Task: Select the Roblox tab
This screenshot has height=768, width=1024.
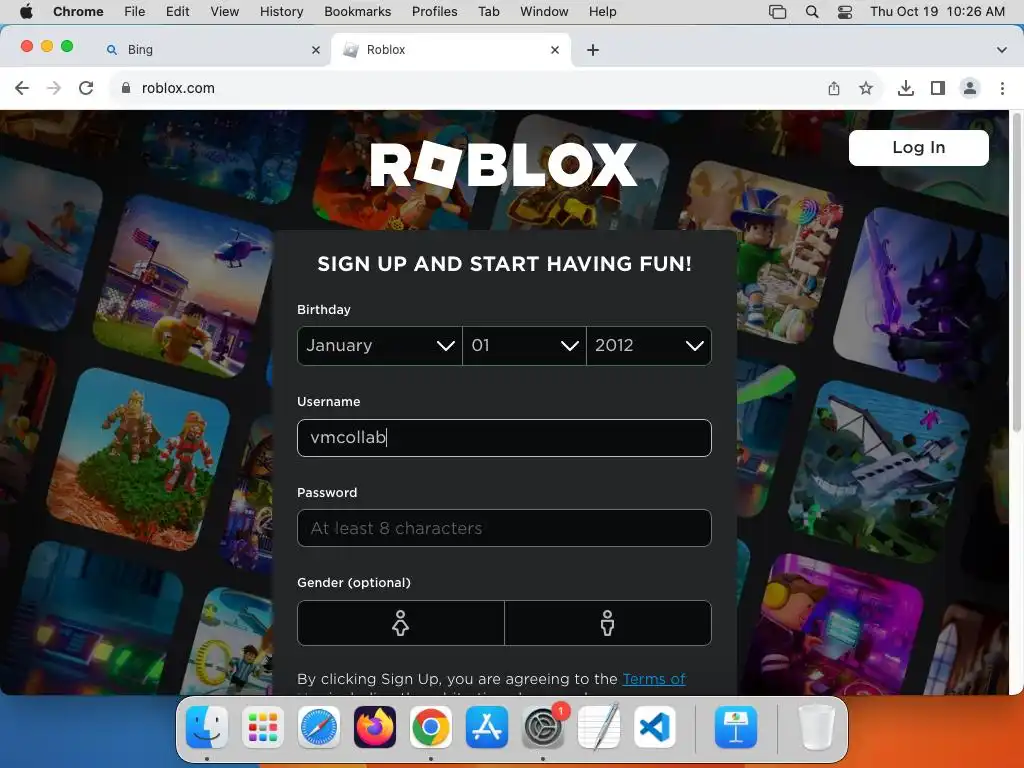Action: (452, 50)
